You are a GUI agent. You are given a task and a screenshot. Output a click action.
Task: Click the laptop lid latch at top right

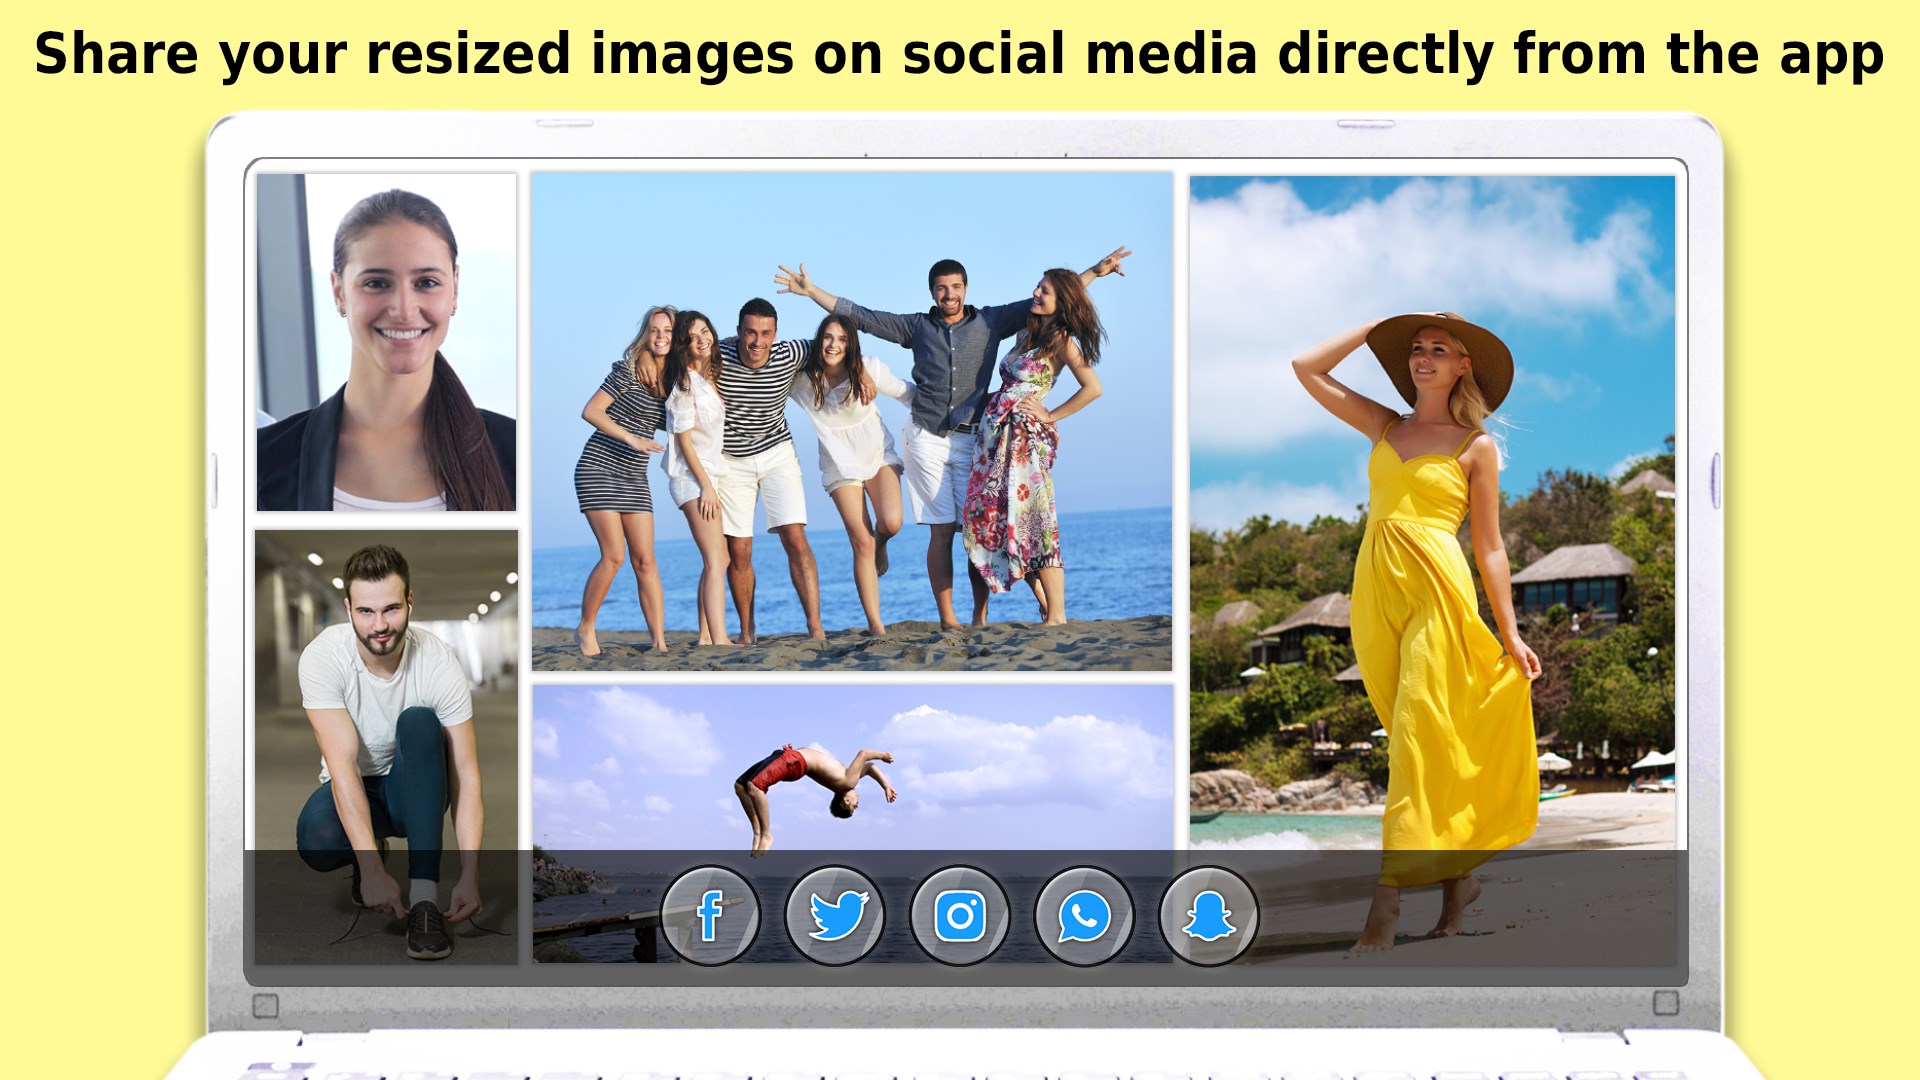click(1365, 124)
